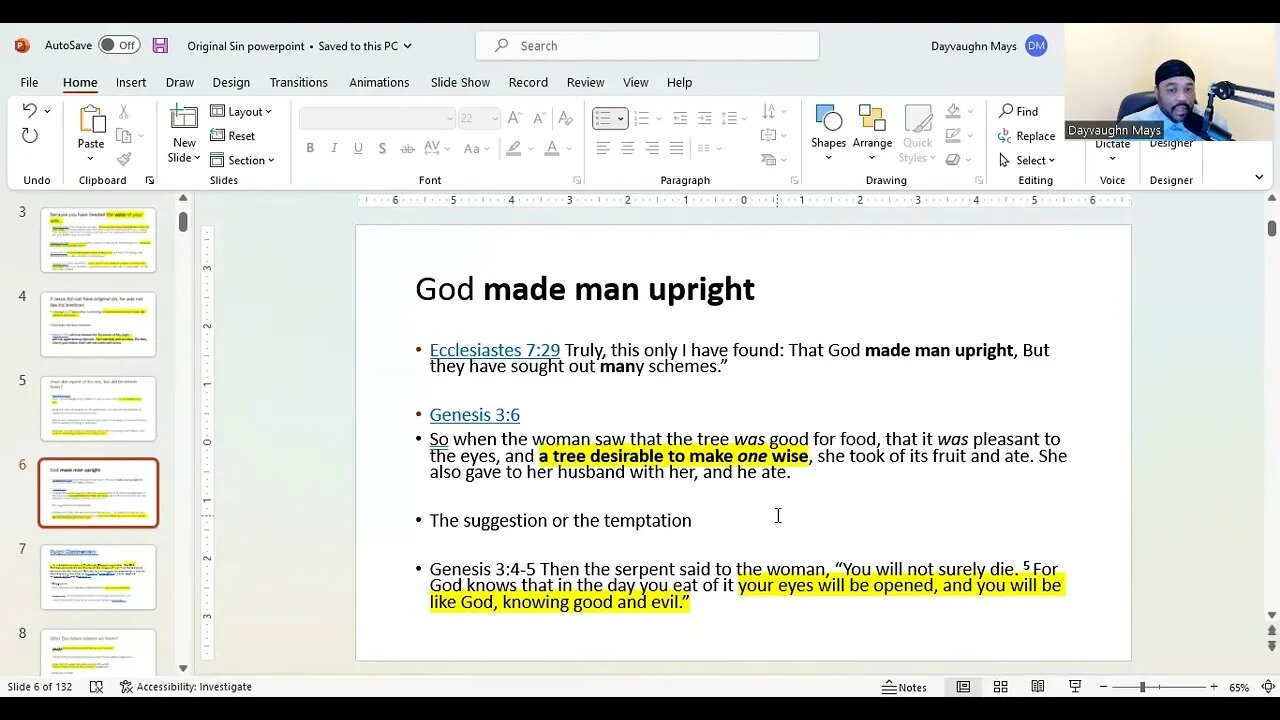
Task: Toggle Italic formatting
Action: pos(334,148)
